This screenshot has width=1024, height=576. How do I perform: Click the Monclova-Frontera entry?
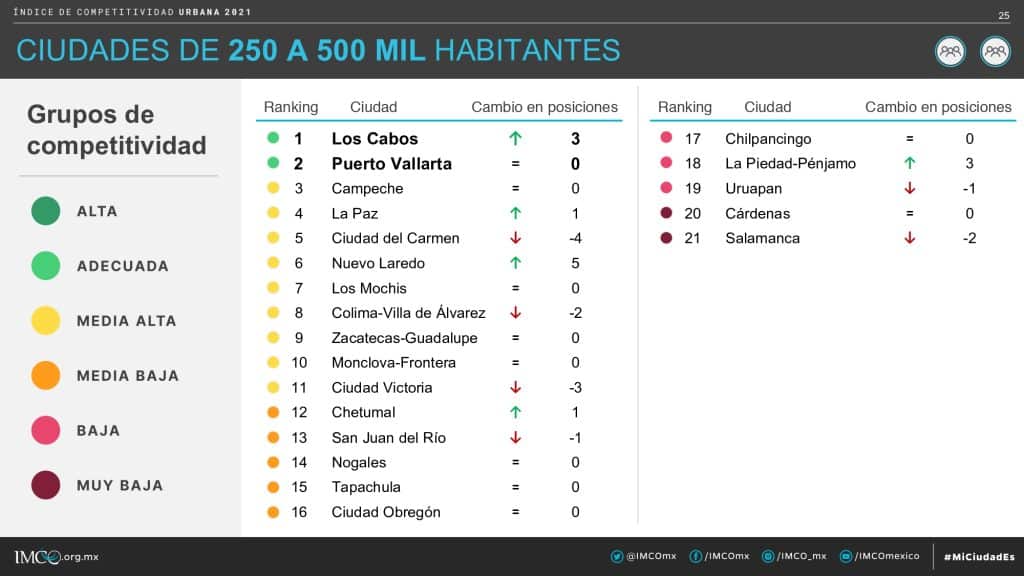click(x=394, y=362)
